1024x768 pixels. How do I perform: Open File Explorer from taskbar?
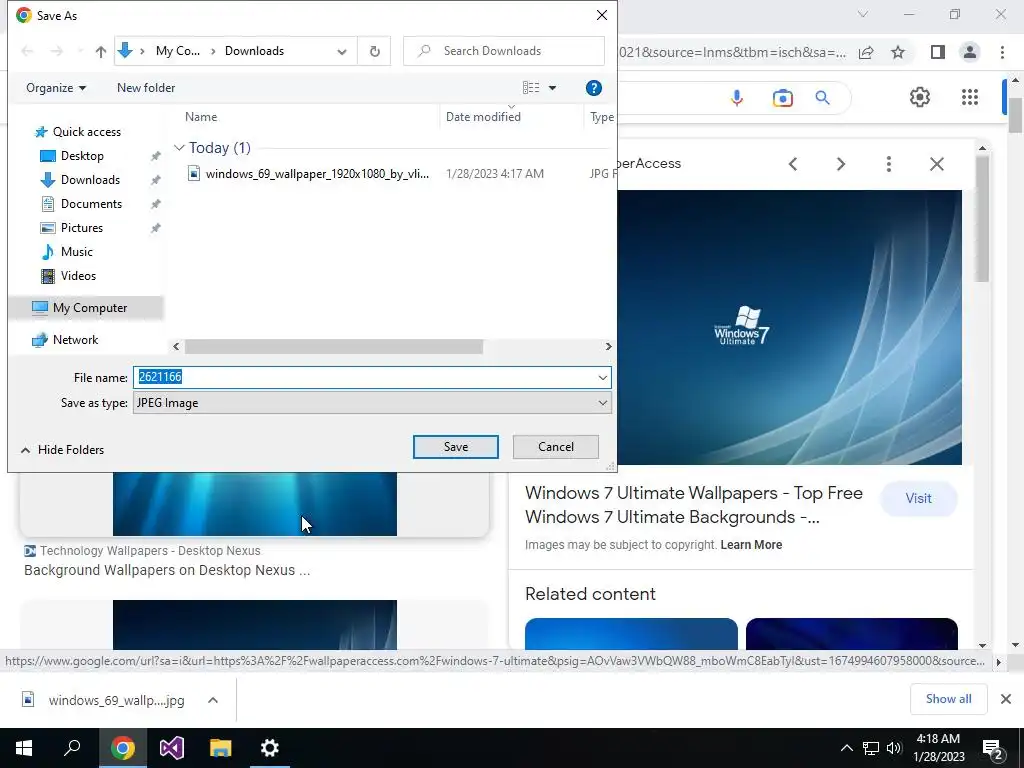pyautogui.click(x=221, y=748)
